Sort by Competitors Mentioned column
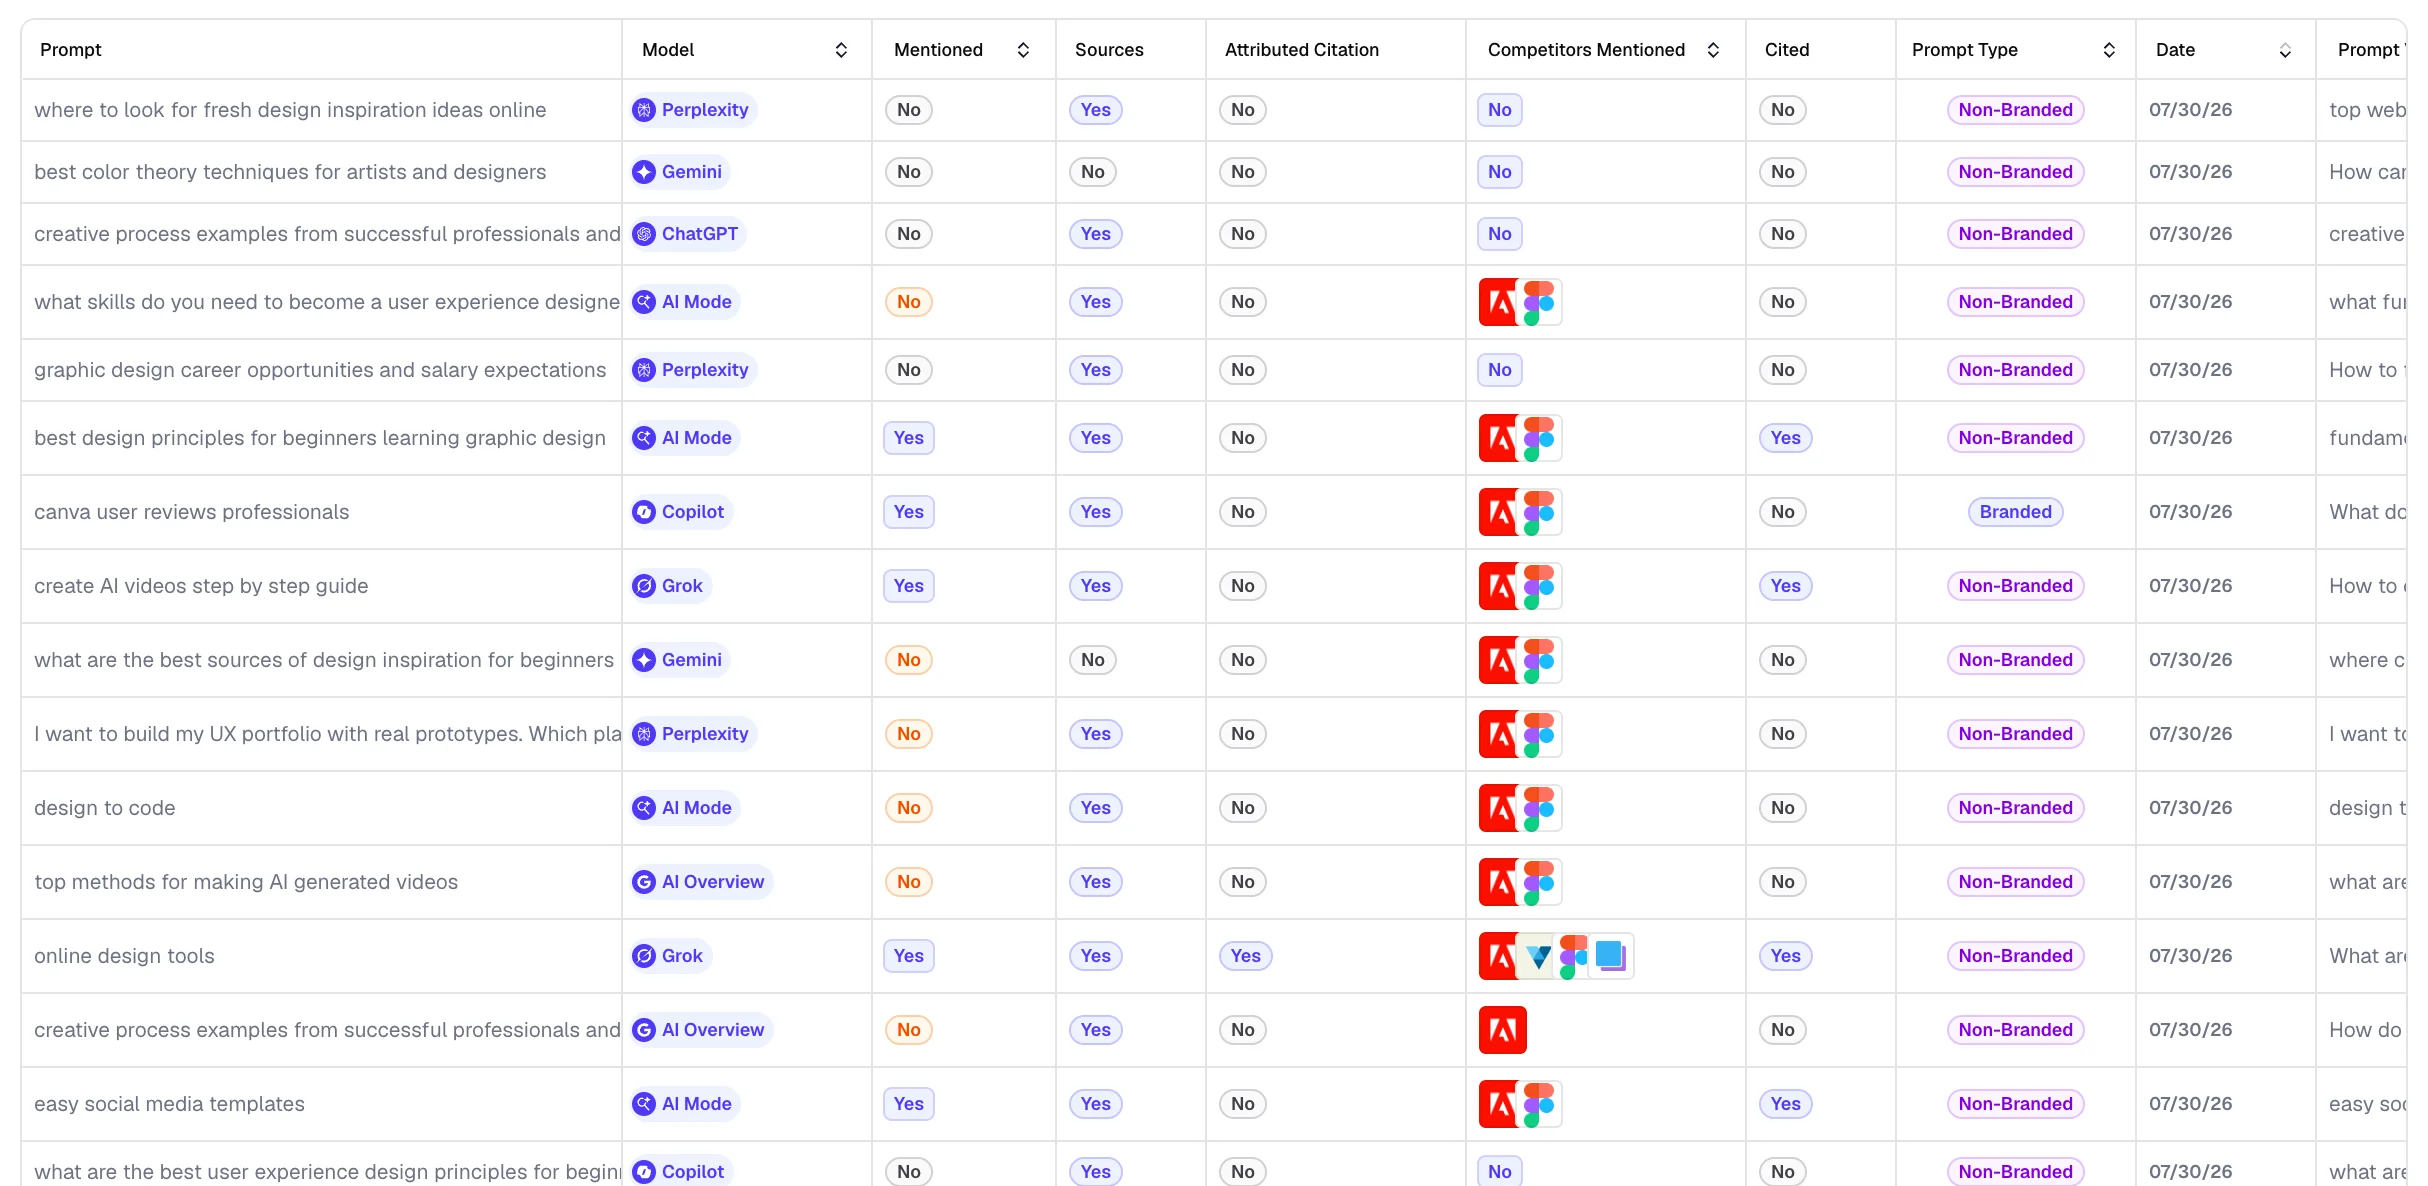The height and width of the screenshot is (1186, 2428). (x=1713, y=50)
